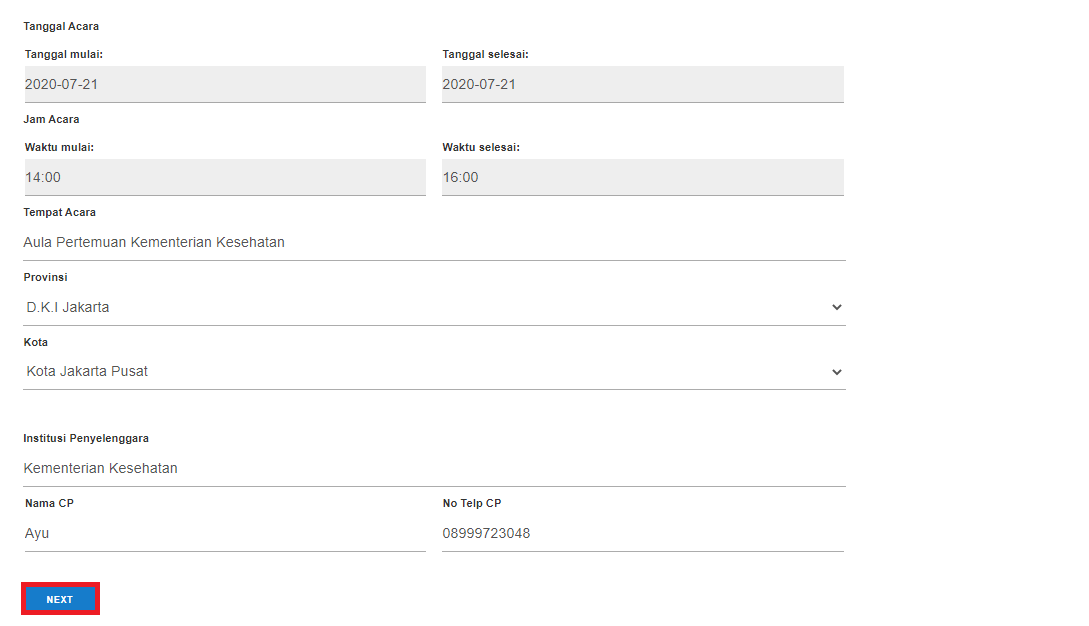
Task: Select the Waktu selesai time field
Action: 642,177
